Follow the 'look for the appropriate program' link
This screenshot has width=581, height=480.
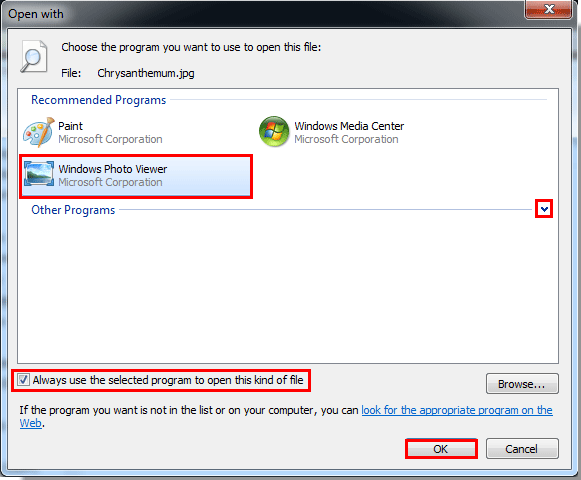(x=456, y=410)
